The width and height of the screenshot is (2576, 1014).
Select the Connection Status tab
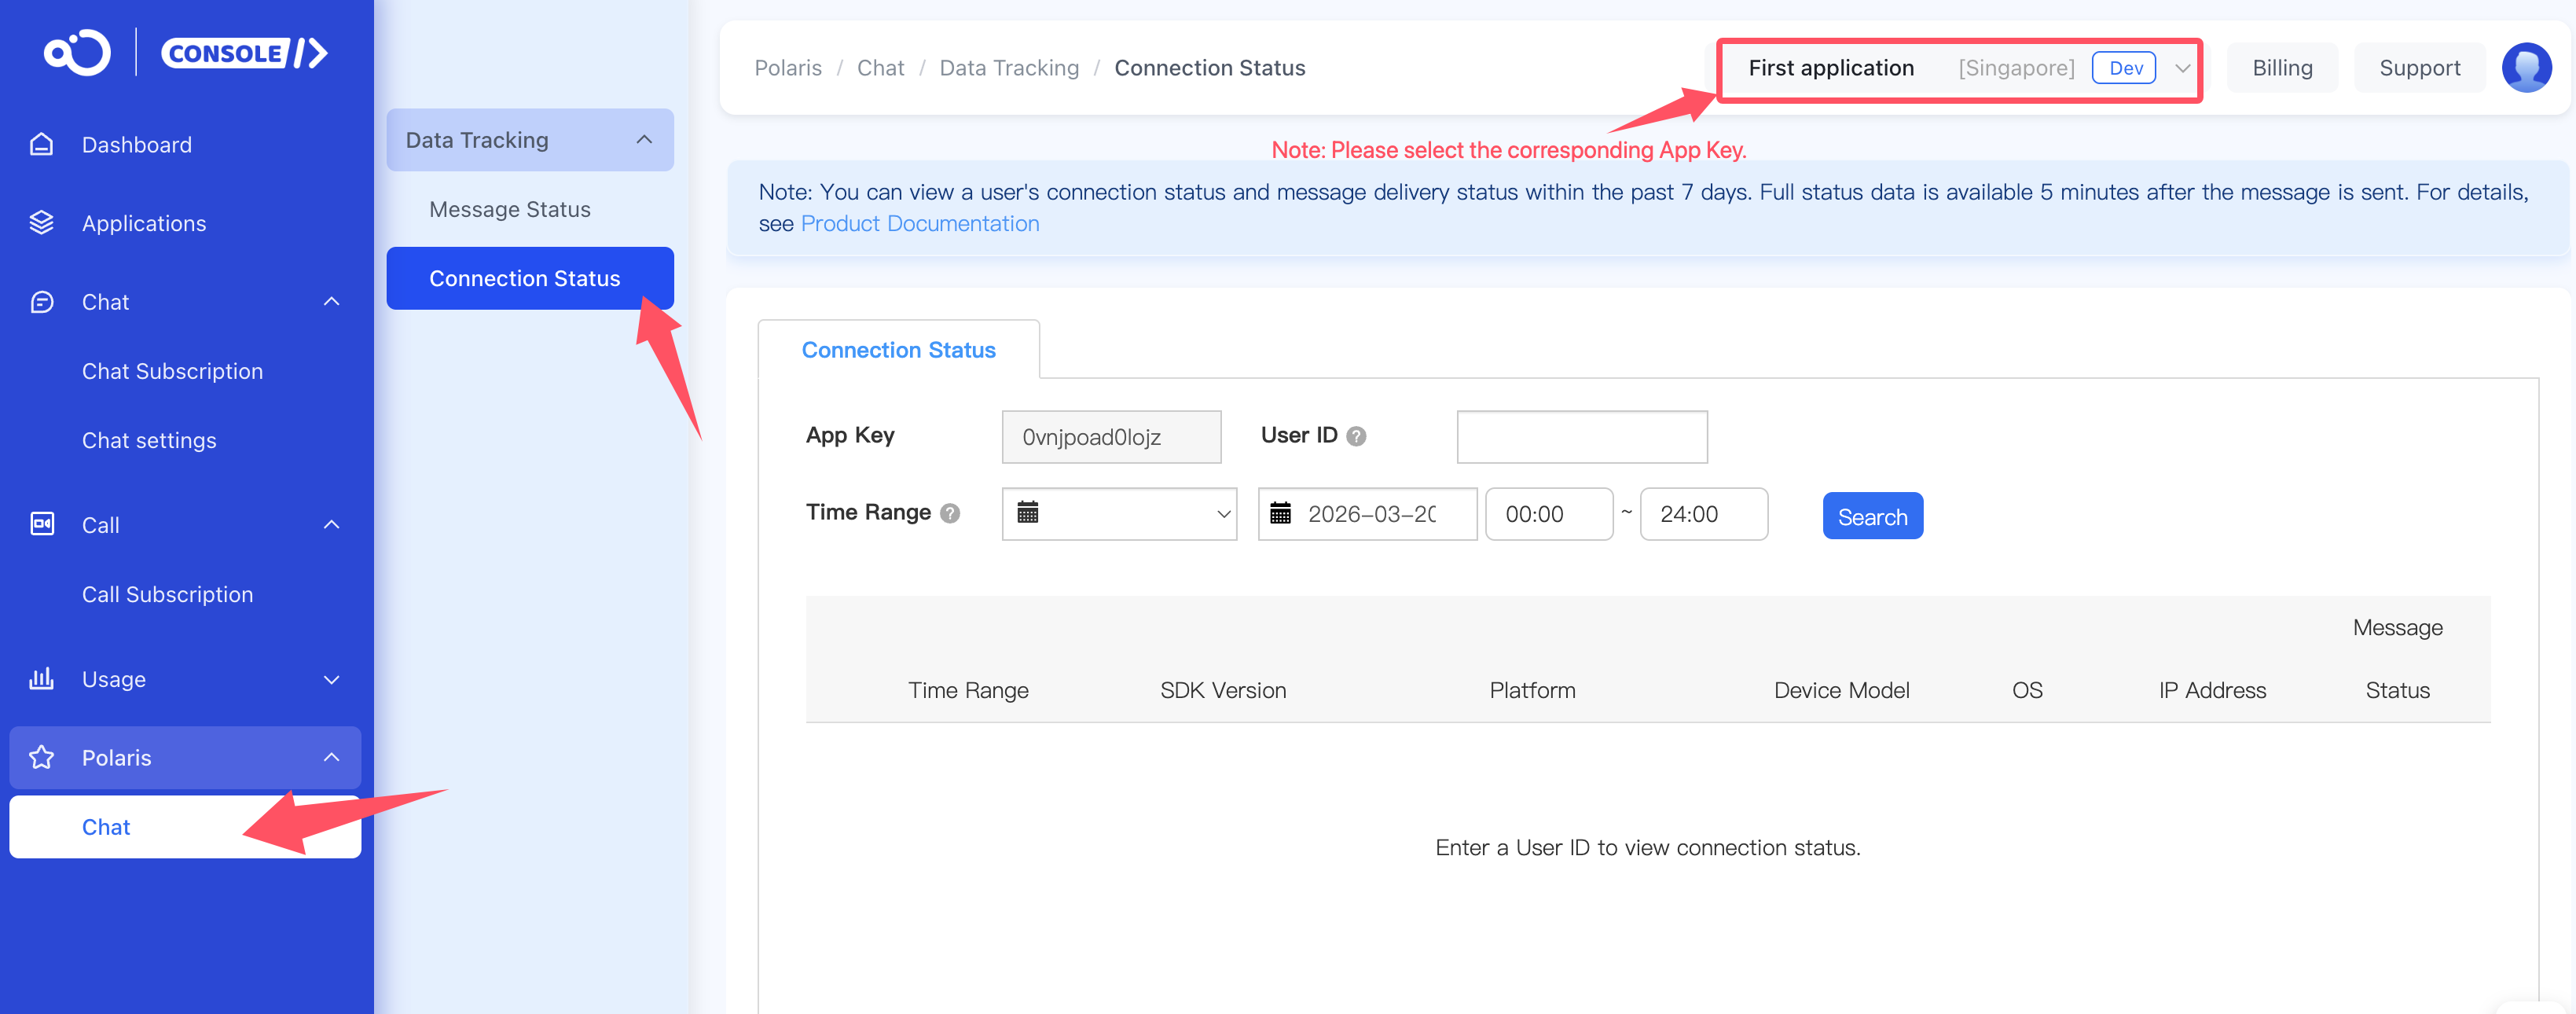pos(898,350)
